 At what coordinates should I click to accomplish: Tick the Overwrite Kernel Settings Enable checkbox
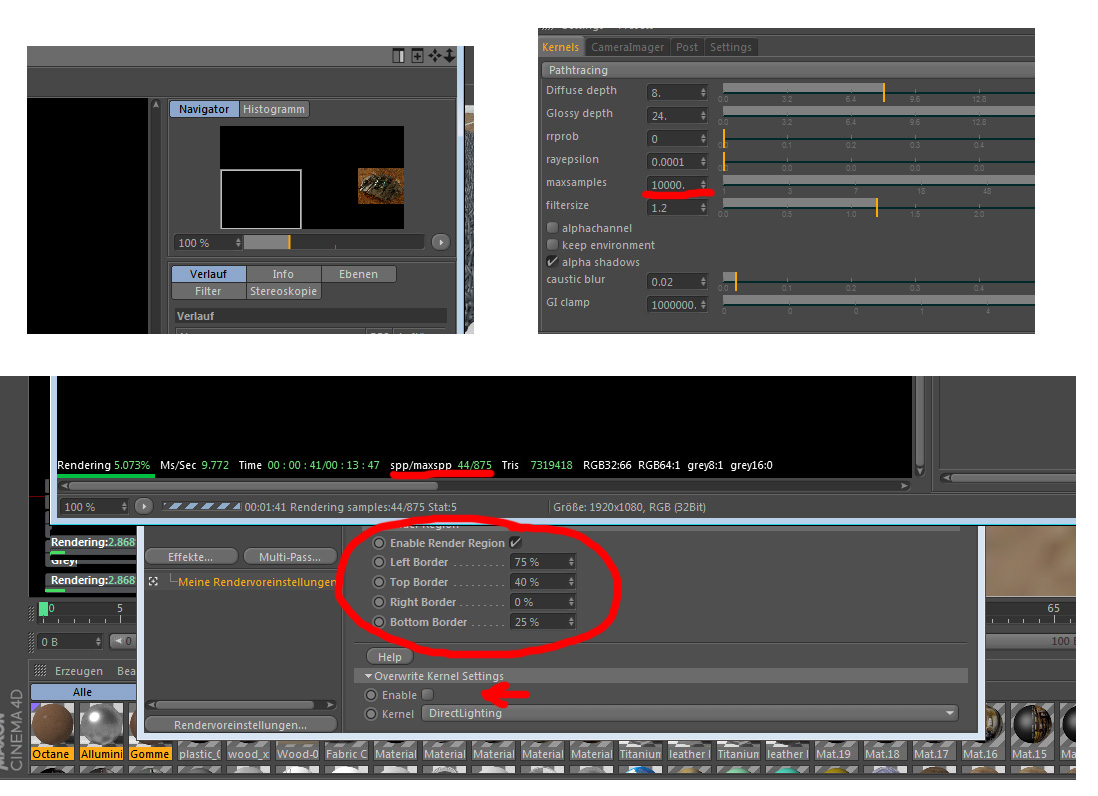(428, 694)
